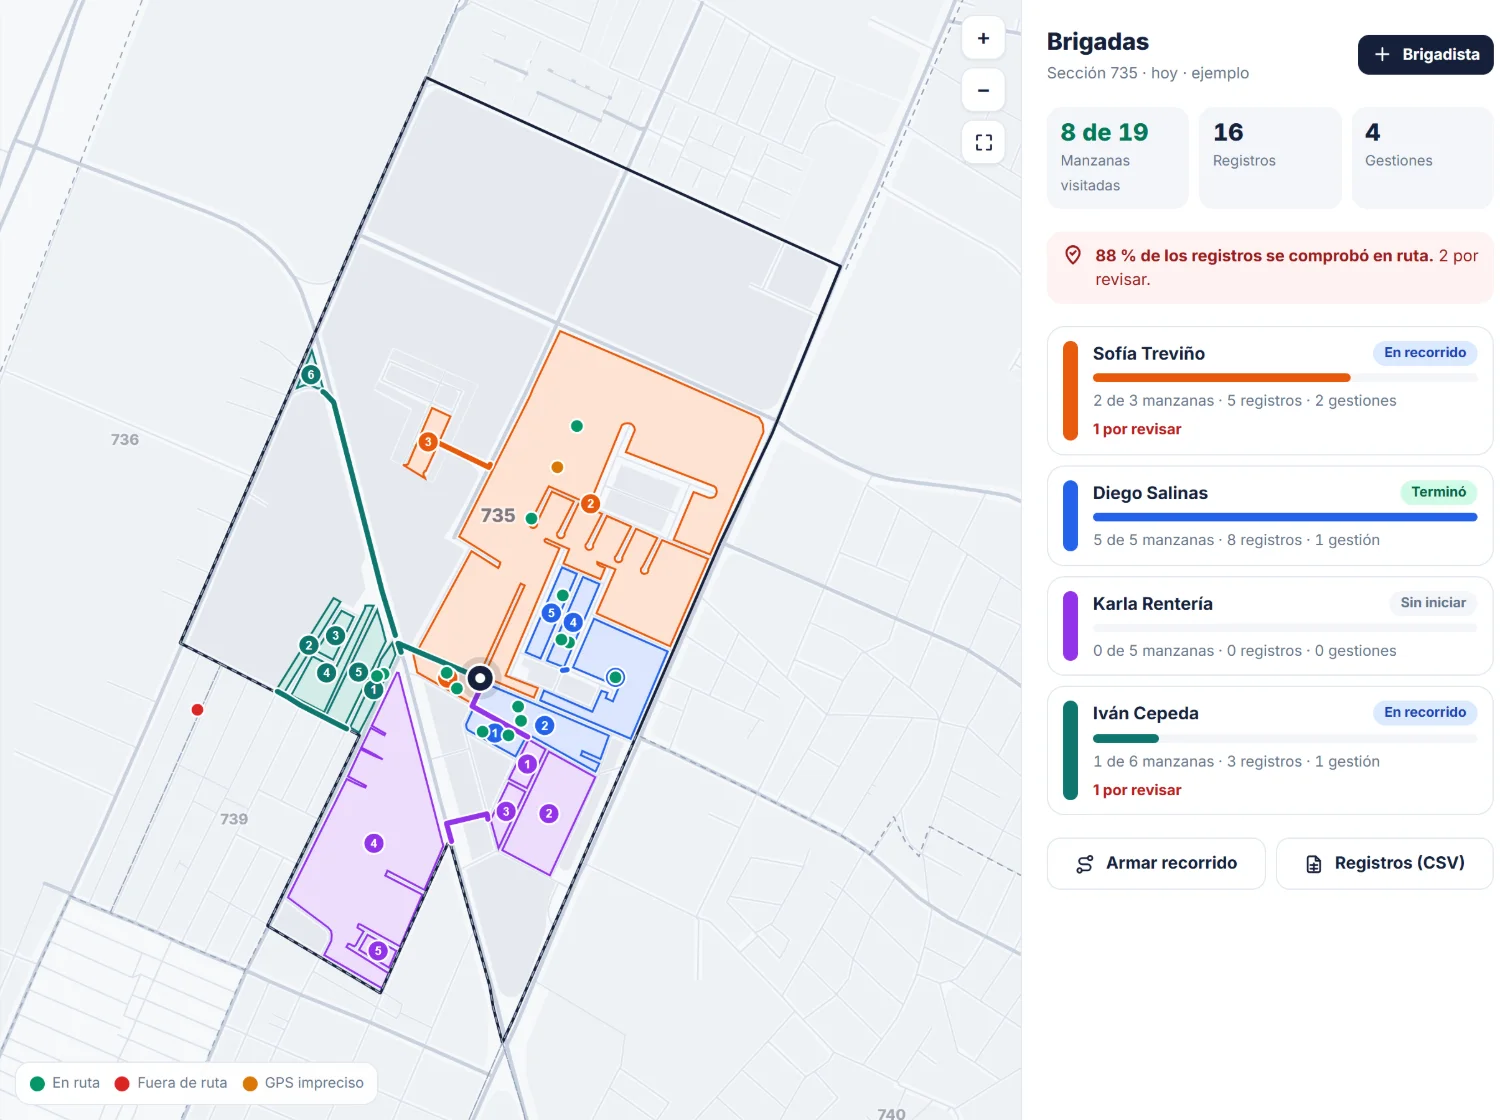Select orange marker 3 on the map
Screen dimensions: 1500x1120
click(x=428, y=442)
